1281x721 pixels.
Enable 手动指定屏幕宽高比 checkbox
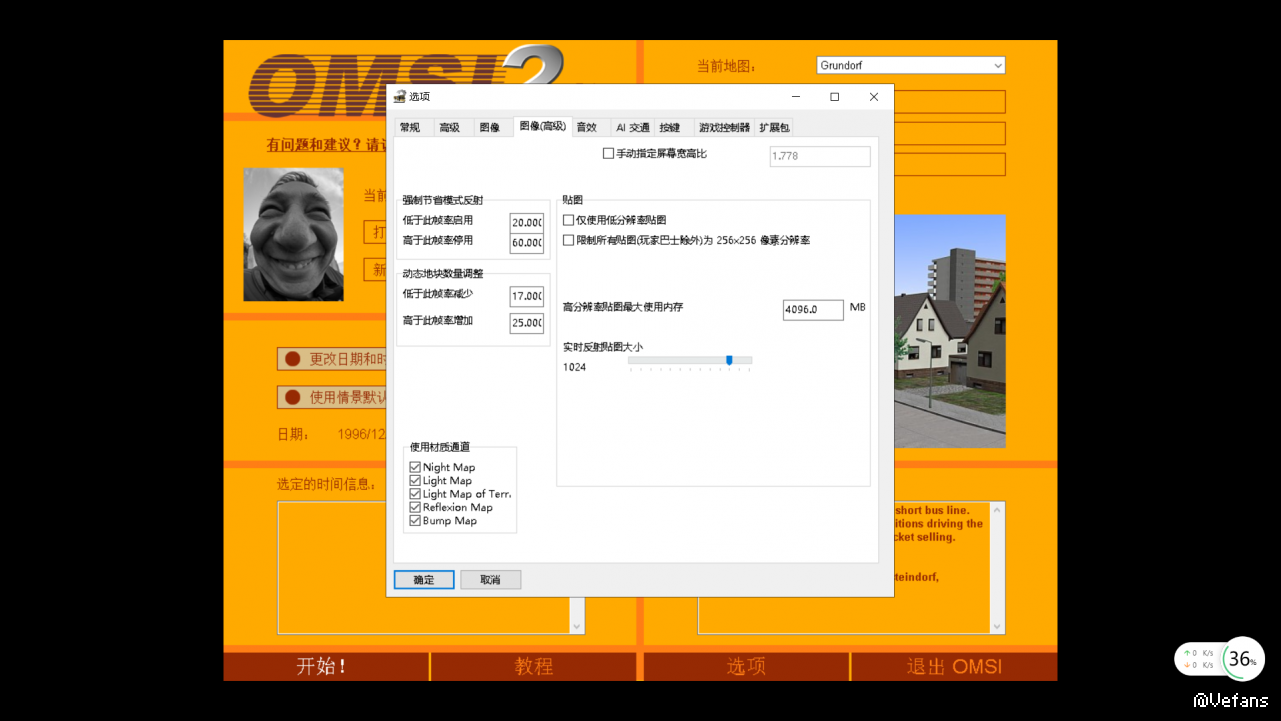(x=608, y=154)
